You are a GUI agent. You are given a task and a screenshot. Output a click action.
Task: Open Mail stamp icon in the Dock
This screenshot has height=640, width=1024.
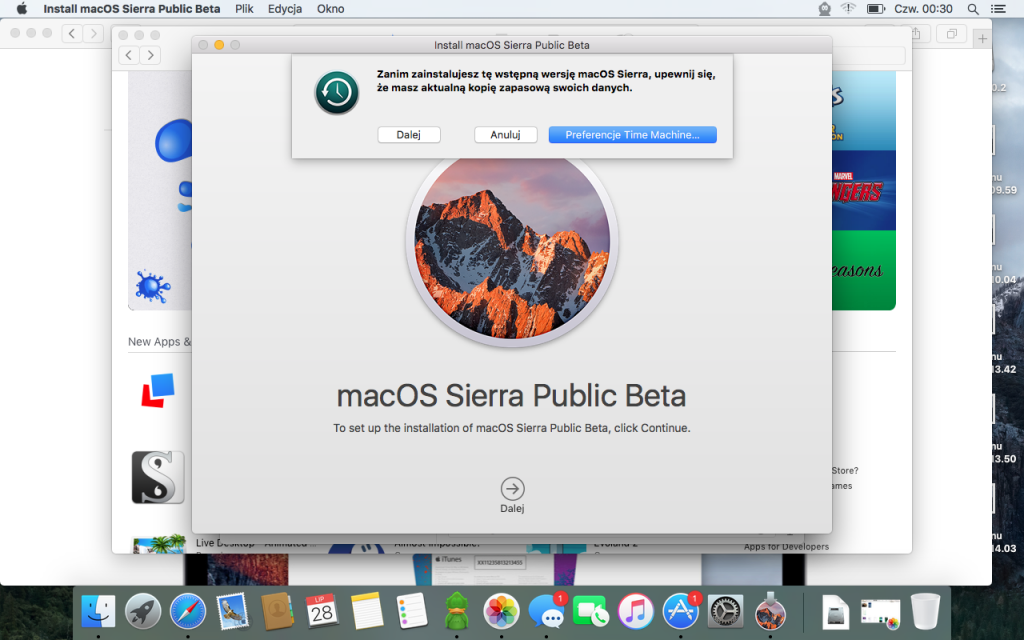[x=232, y=612]
